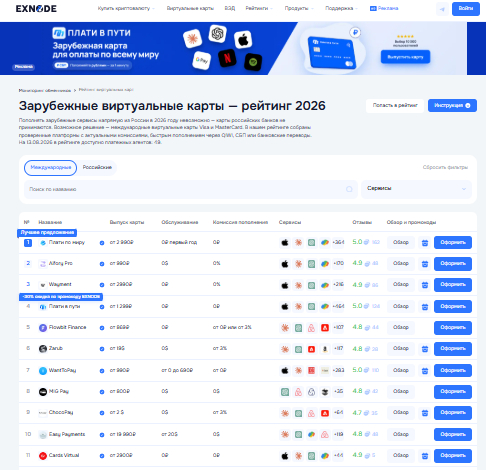Open Виртуальные карты menu item
This screenshot has height=470, width=486.
190,8
